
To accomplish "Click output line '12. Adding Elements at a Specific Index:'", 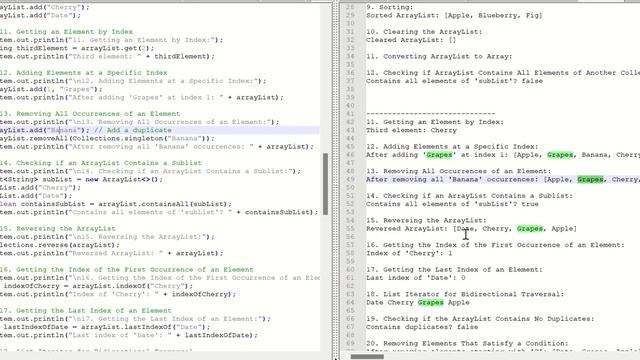I will tap(452, 147).
